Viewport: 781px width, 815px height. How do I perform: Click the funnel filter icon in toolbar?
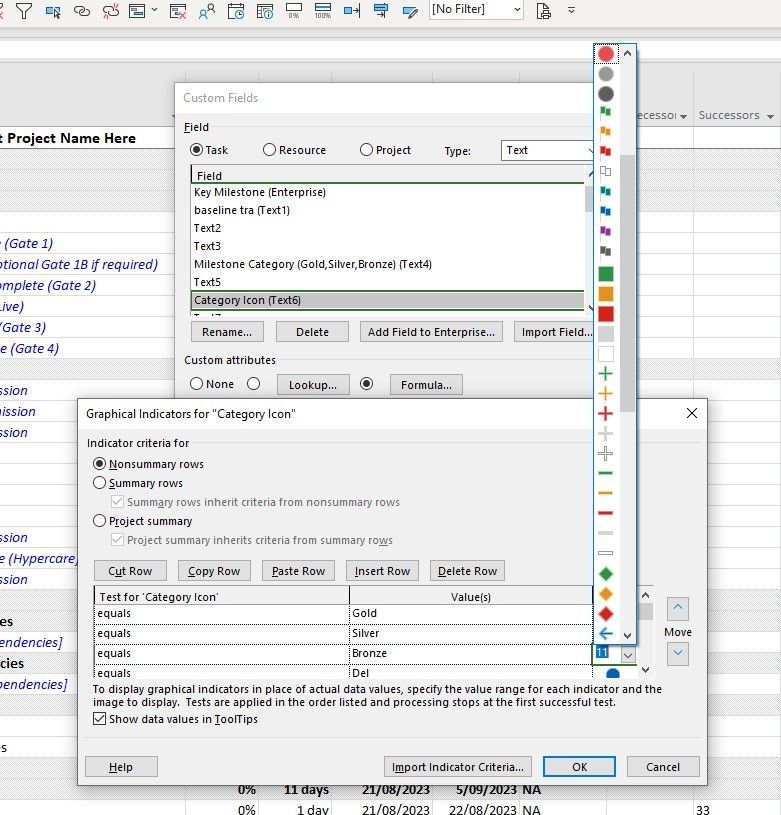24,10
